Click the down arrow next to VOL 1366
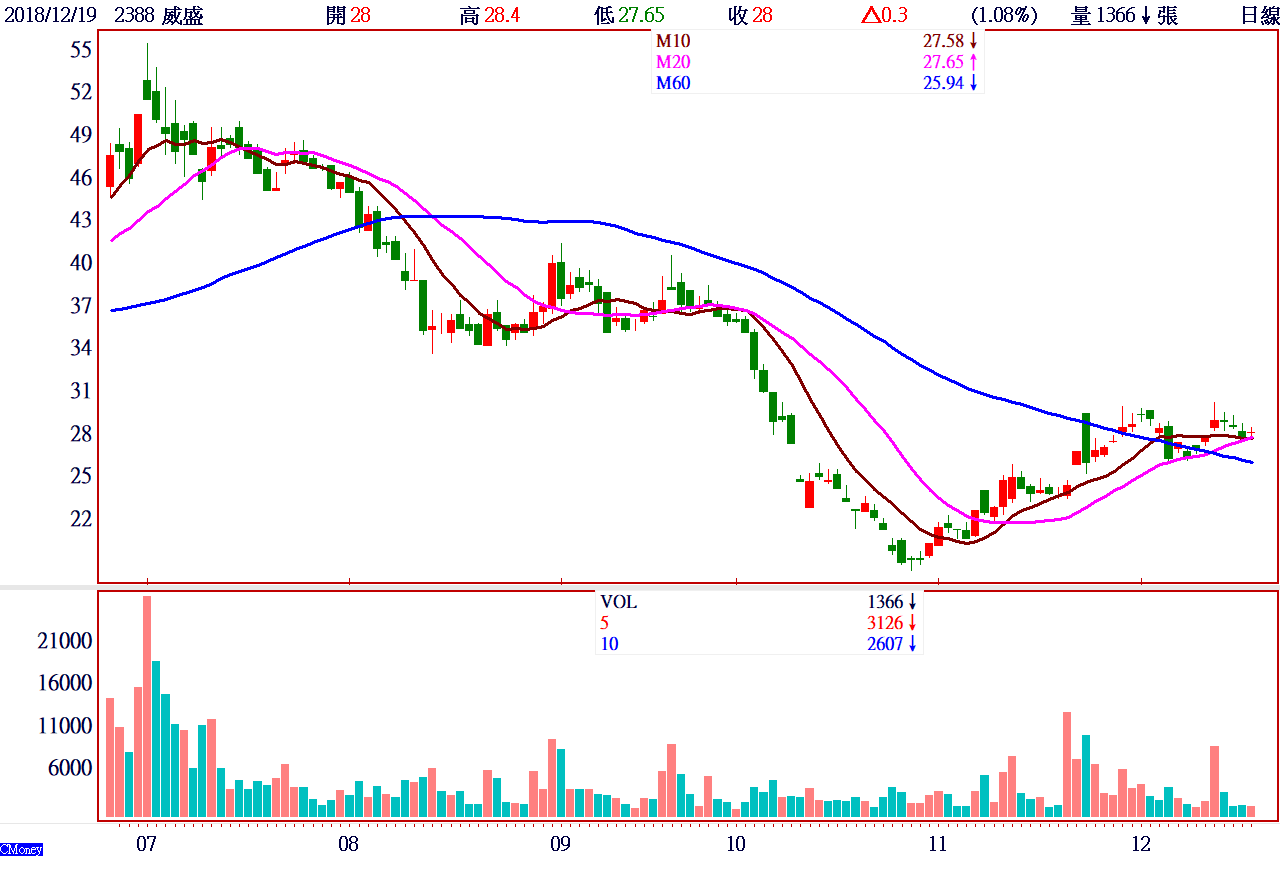The image size is (1280, 874). coord(912,602)
